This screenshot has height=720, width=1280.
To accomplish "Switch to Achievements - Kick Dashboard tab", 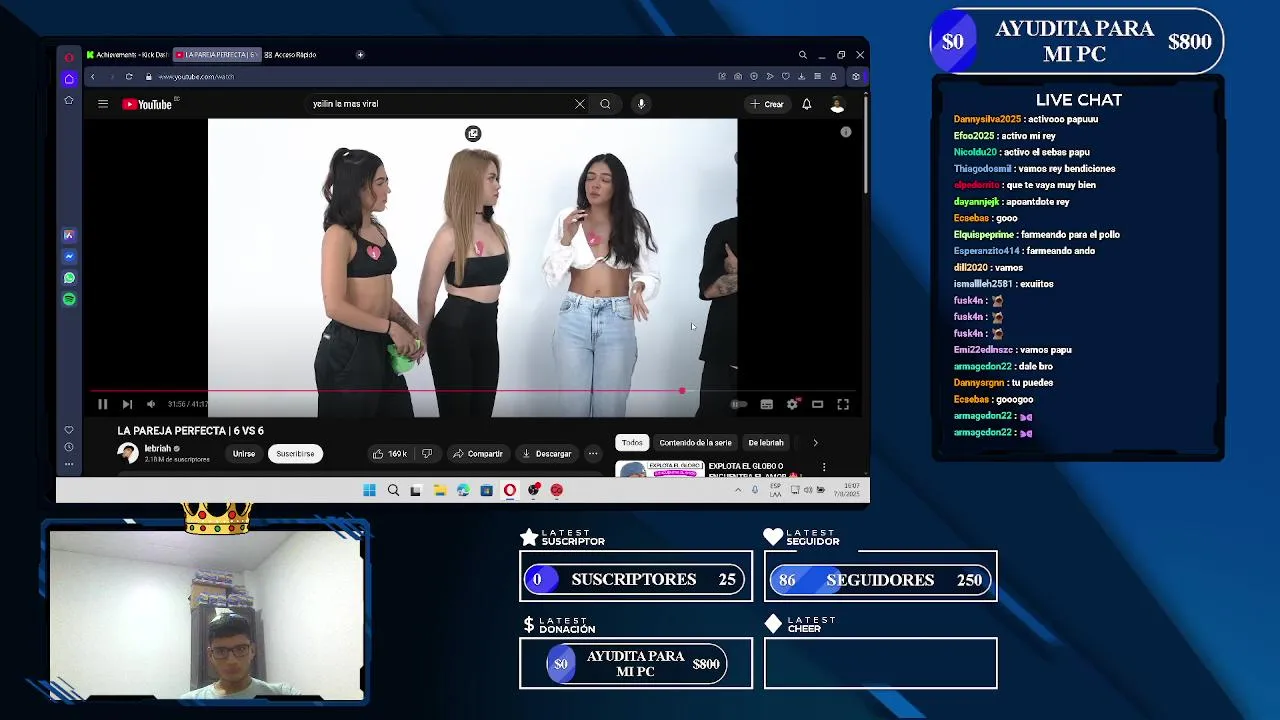I will pos(127,55).
